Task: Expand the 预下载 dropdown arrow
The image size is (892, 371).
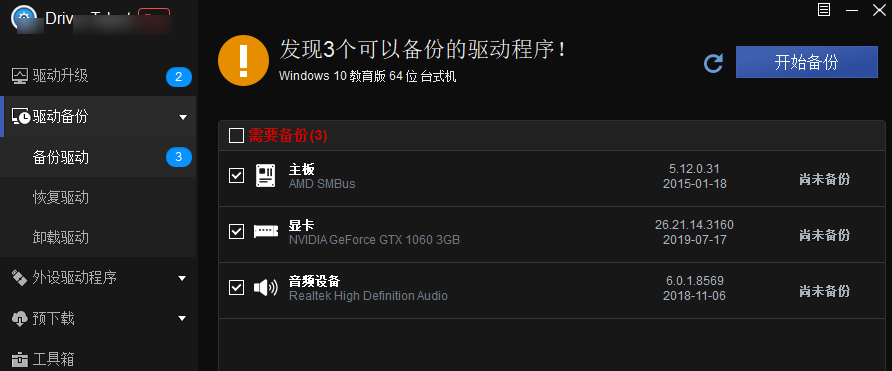Action: tap(182, 319)
